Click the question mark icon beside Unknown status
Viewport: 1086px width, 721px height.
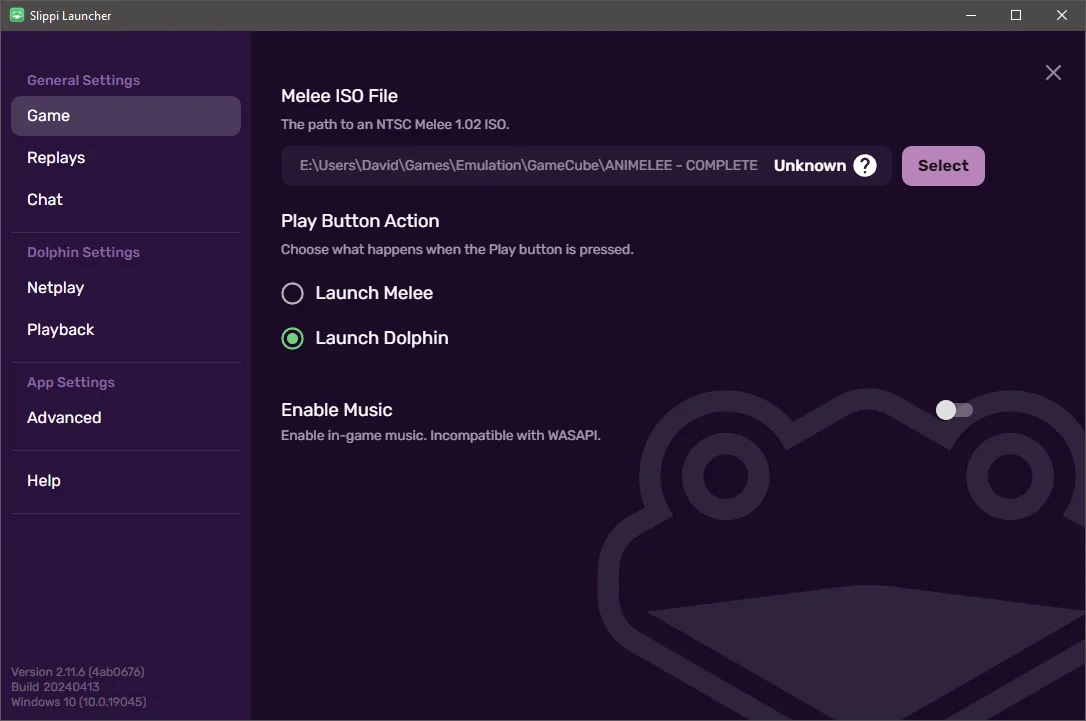(x=864, y=165)
